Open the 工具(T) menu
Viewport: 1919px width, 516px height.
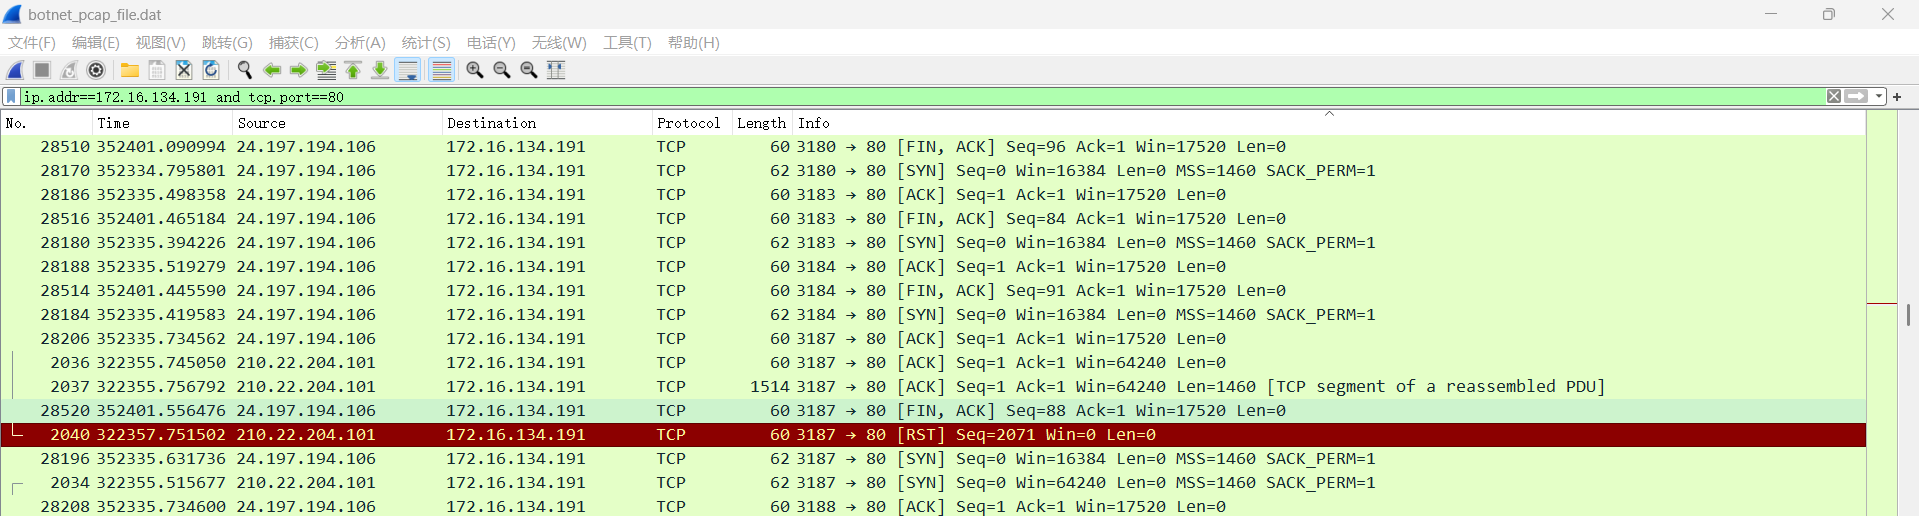click(627, 43)
